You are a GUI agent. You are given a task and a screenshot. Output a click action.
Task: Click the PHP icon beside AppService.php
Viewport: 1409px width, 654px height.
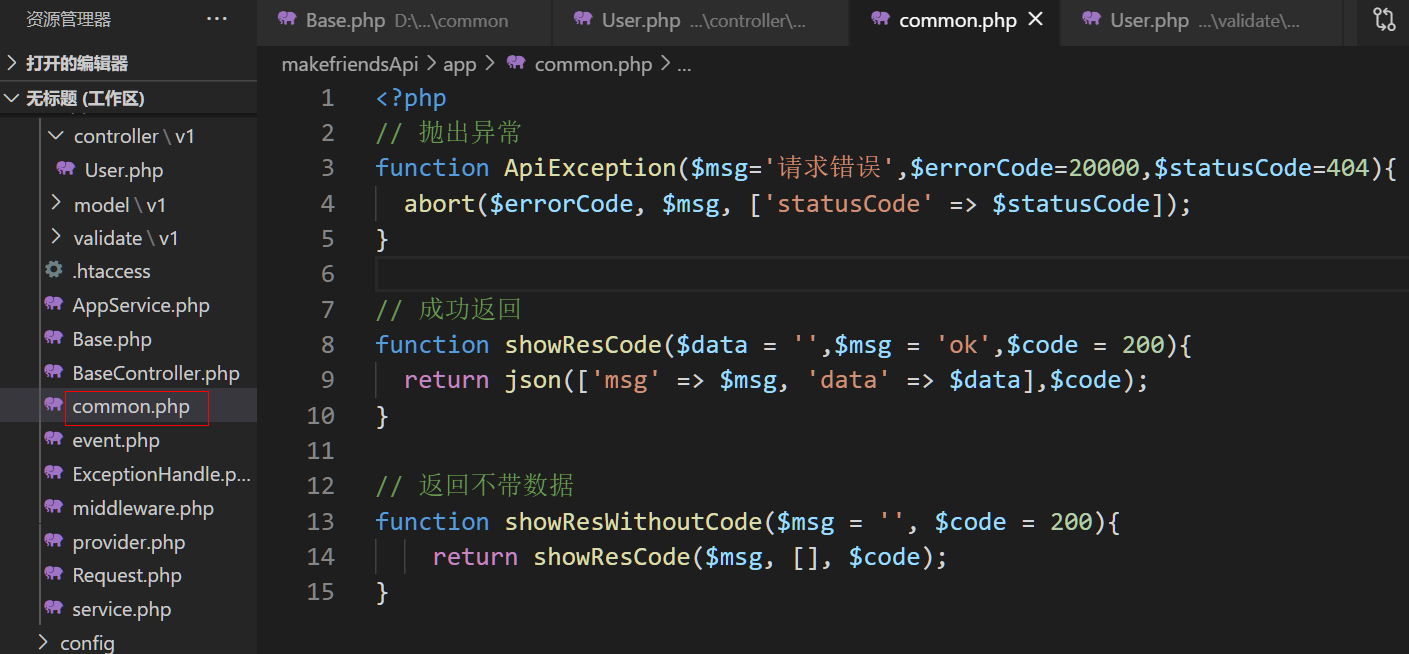click(x=54, y=305)
